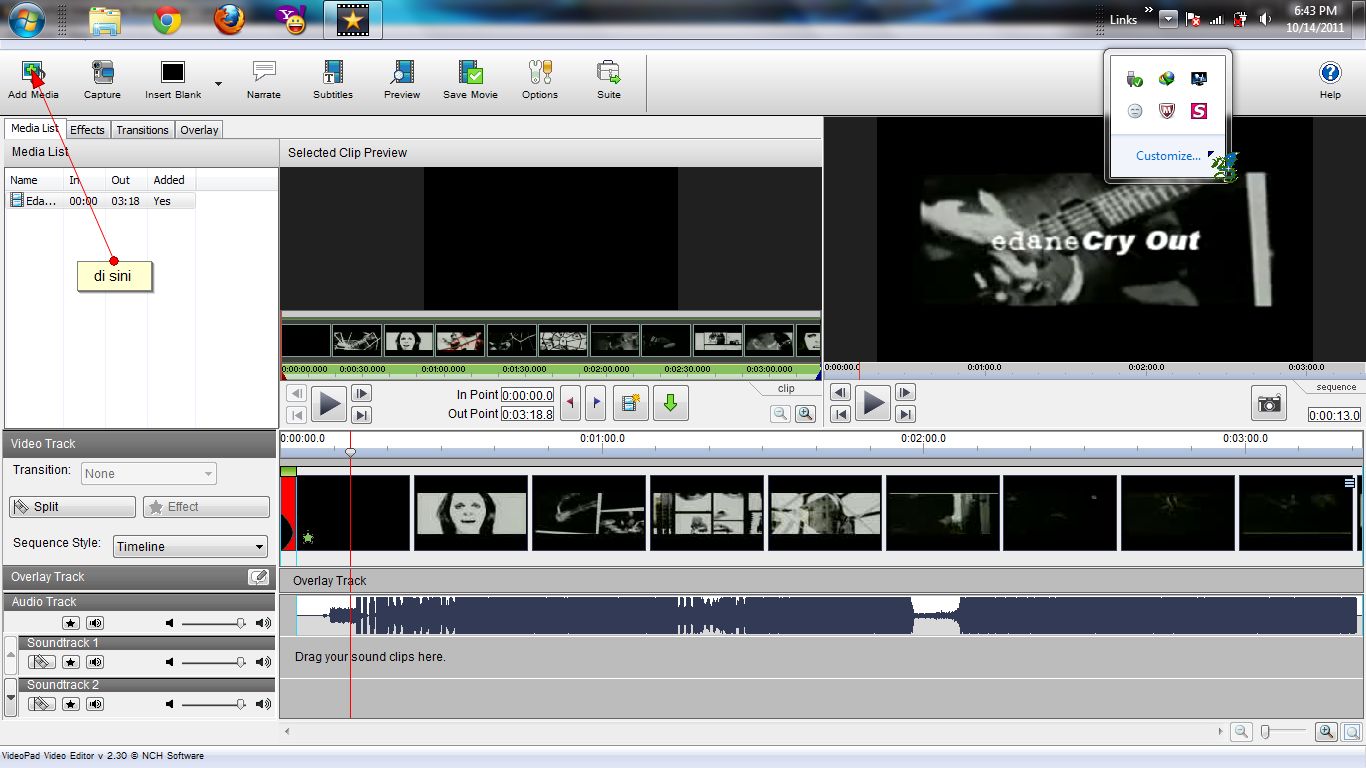Open the Transitions tab
The width and height of the screenshot is (1366, 768).
142,130
